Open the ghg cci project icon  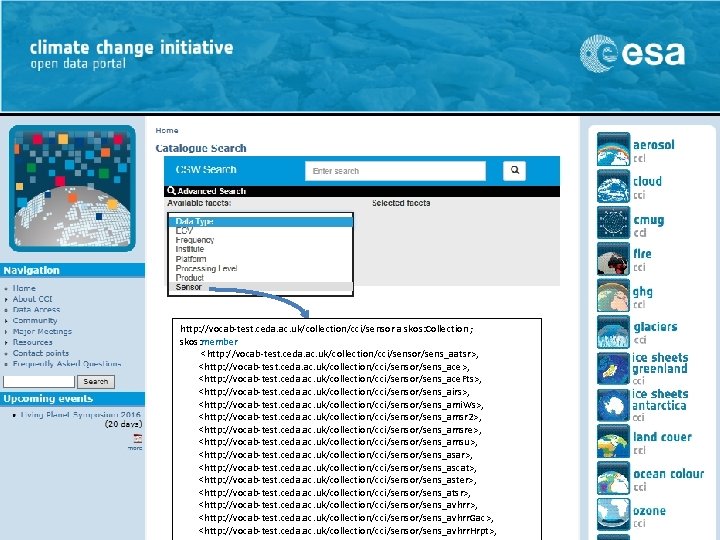point(613,295)
